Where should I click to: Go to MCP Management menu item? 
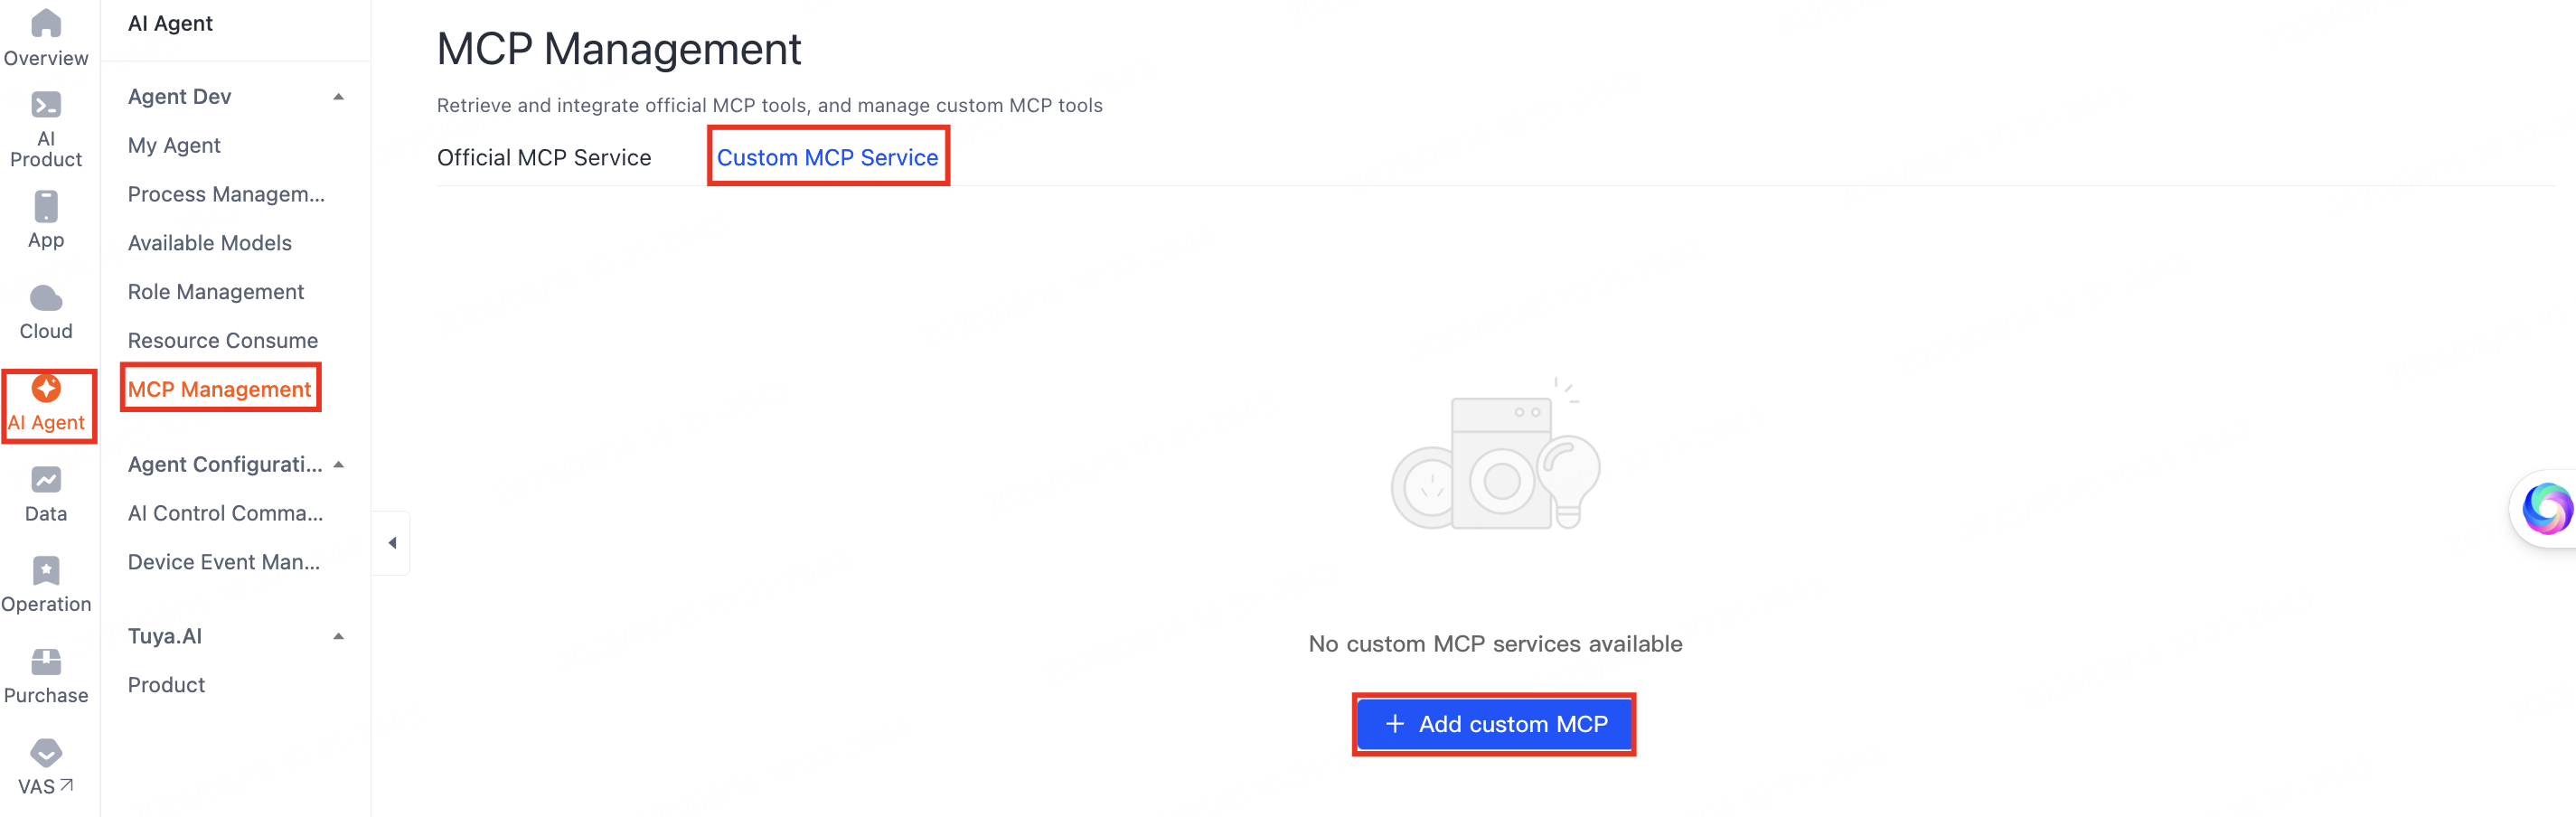pos(220,390)
